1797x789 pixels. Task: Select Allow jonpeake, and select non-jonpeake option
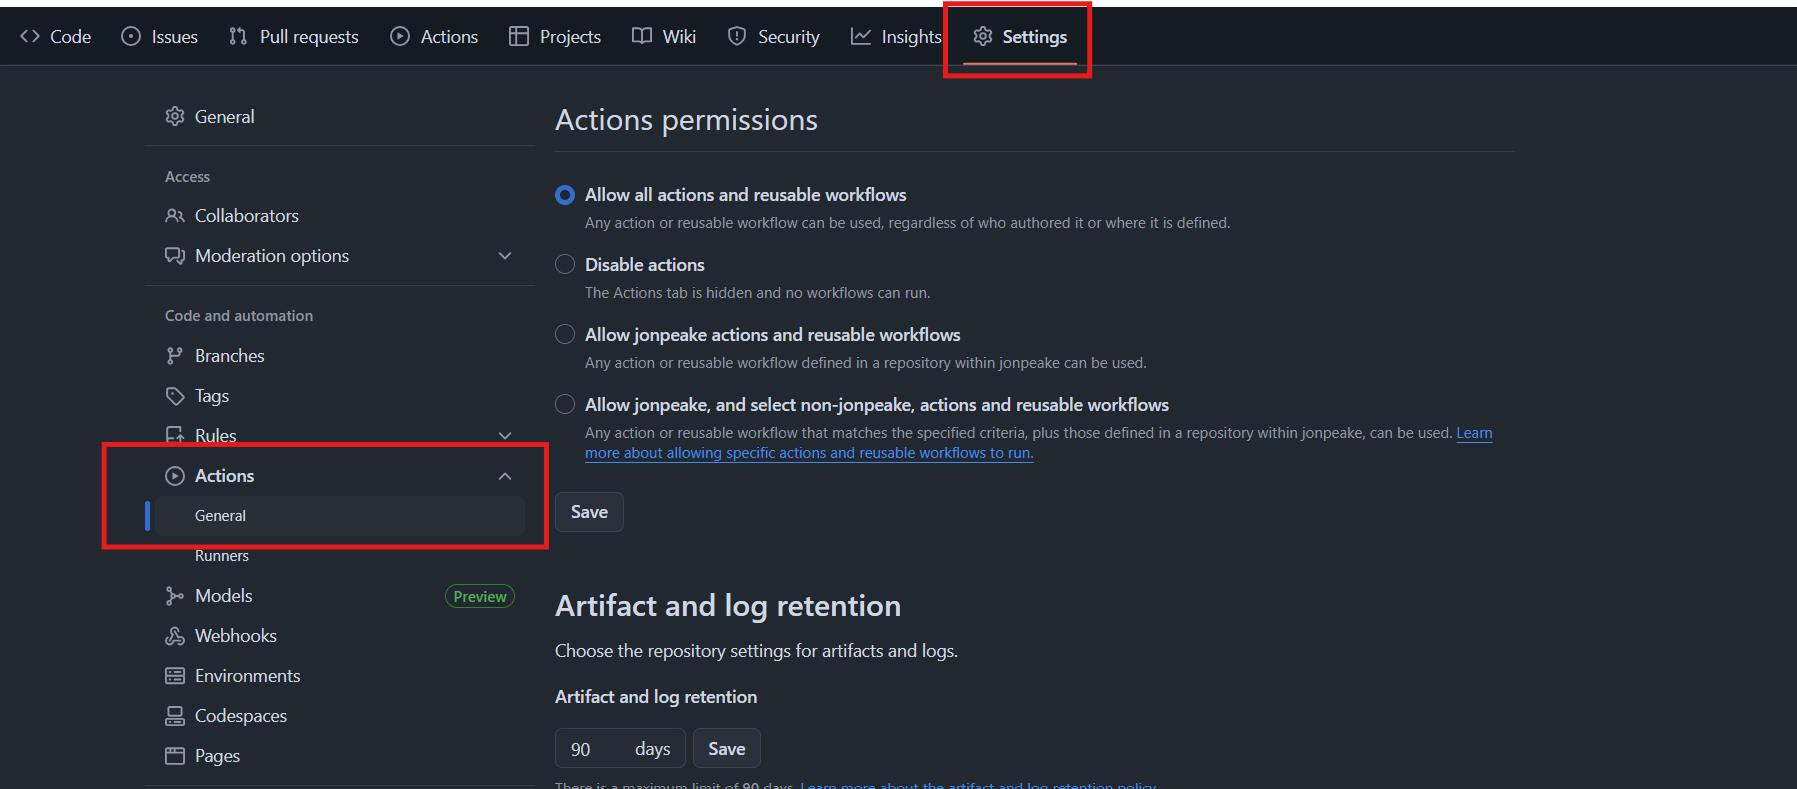[x=565, y=405]
